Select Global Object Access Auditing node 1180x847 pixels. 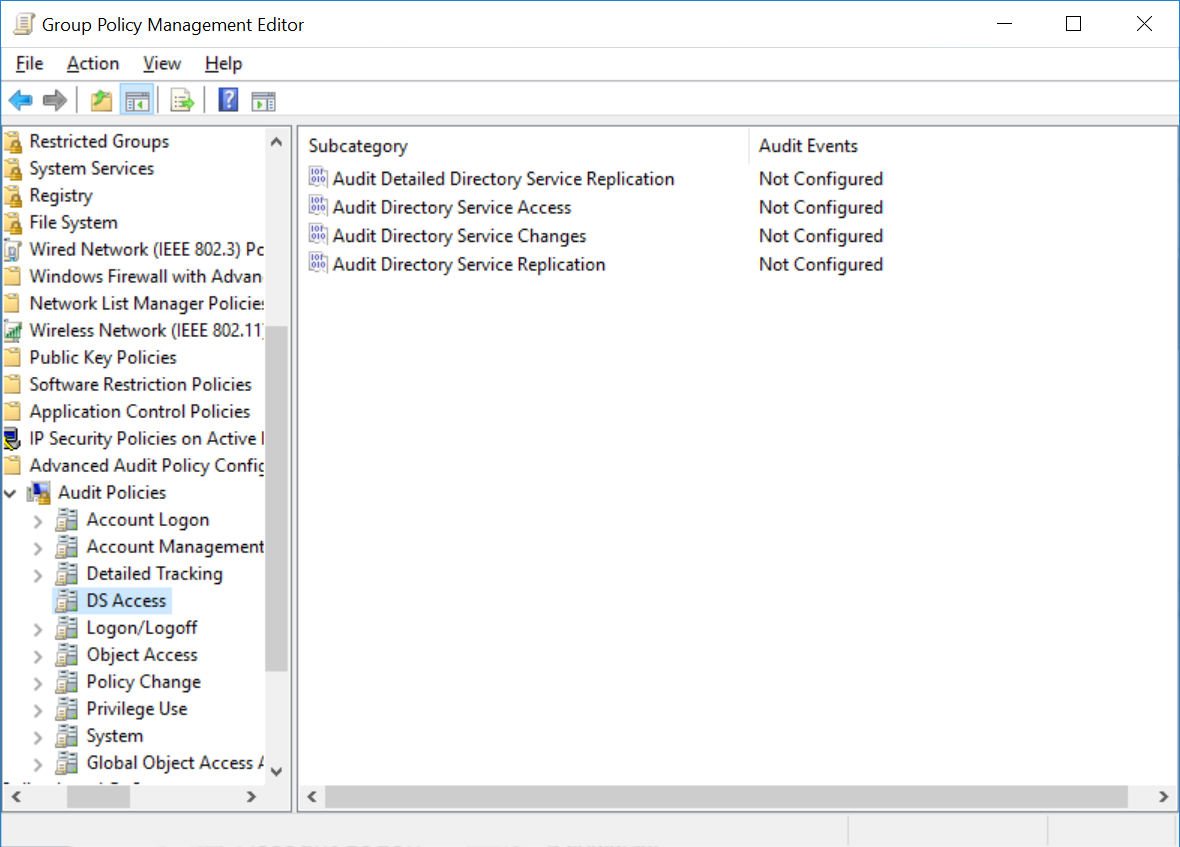pos(175,763)
